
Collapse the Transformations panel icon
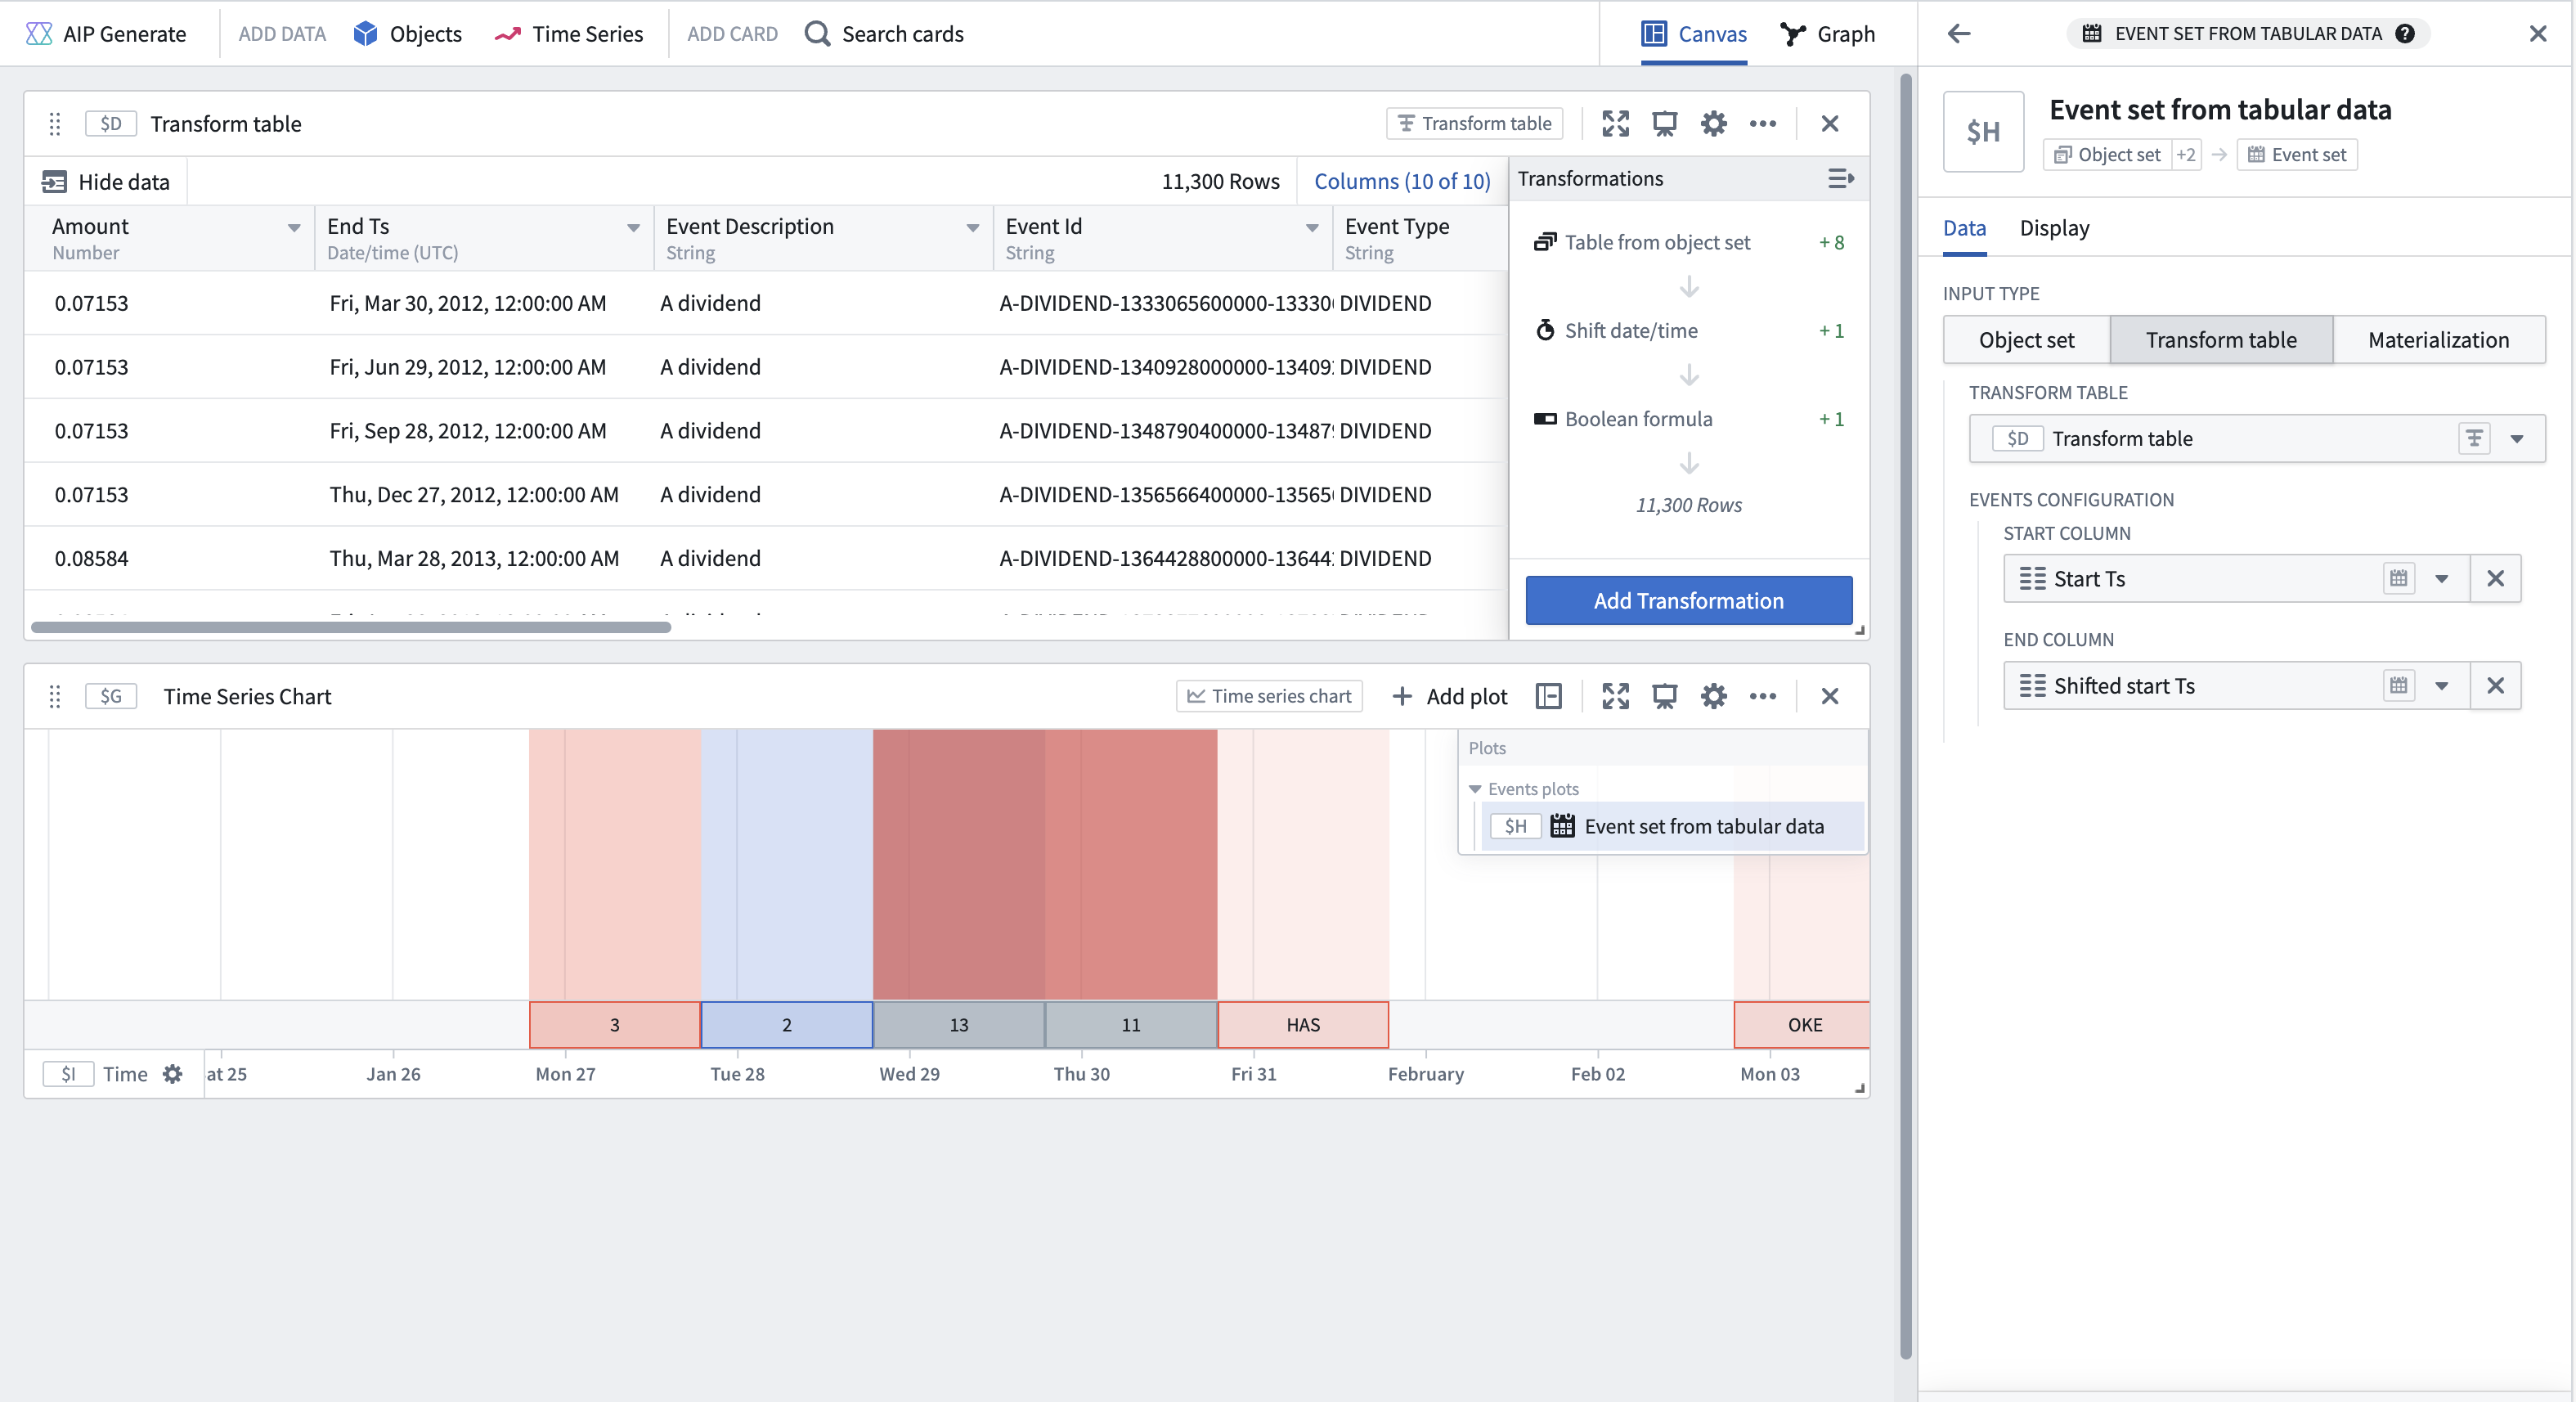click(x=1841, y=179)
